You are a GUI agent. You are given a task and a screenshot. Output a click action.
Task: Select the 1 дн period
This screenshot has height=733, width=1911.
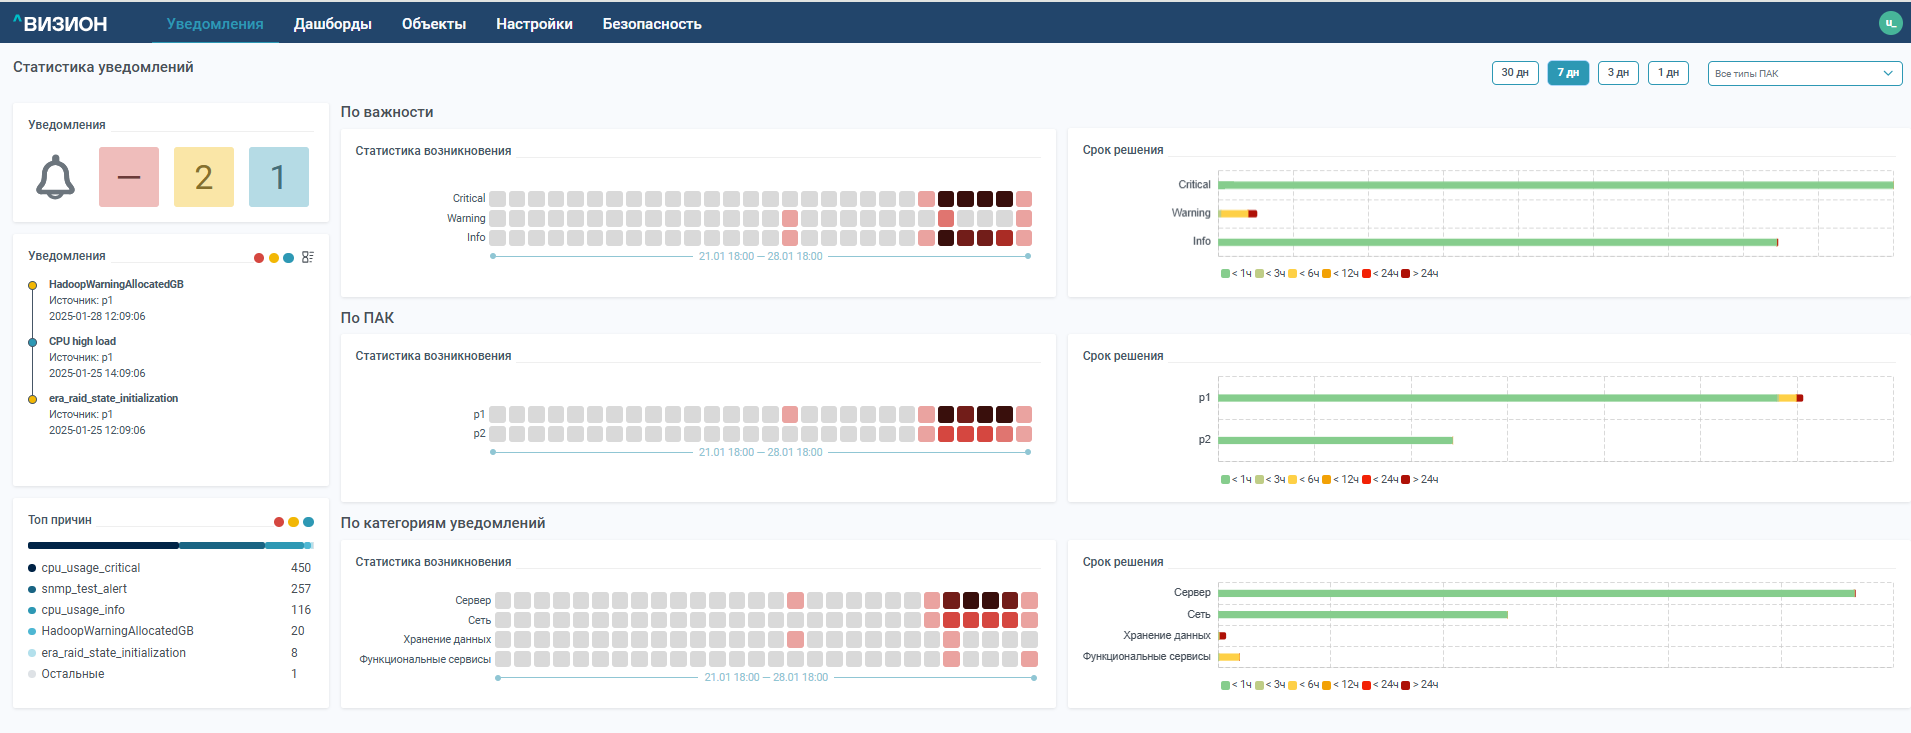[1668, 73]
